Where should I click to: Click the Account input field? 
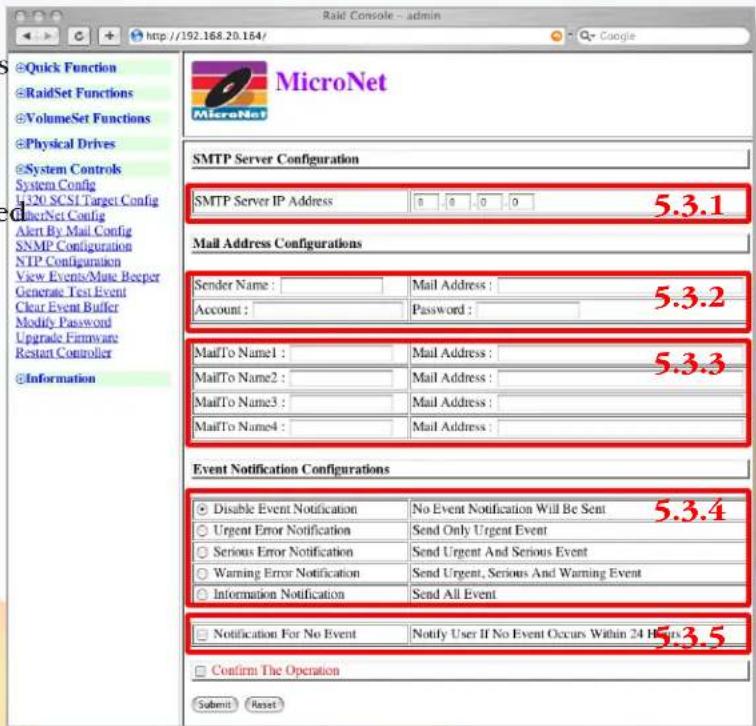pyautogui.click(x=328, y=310)
